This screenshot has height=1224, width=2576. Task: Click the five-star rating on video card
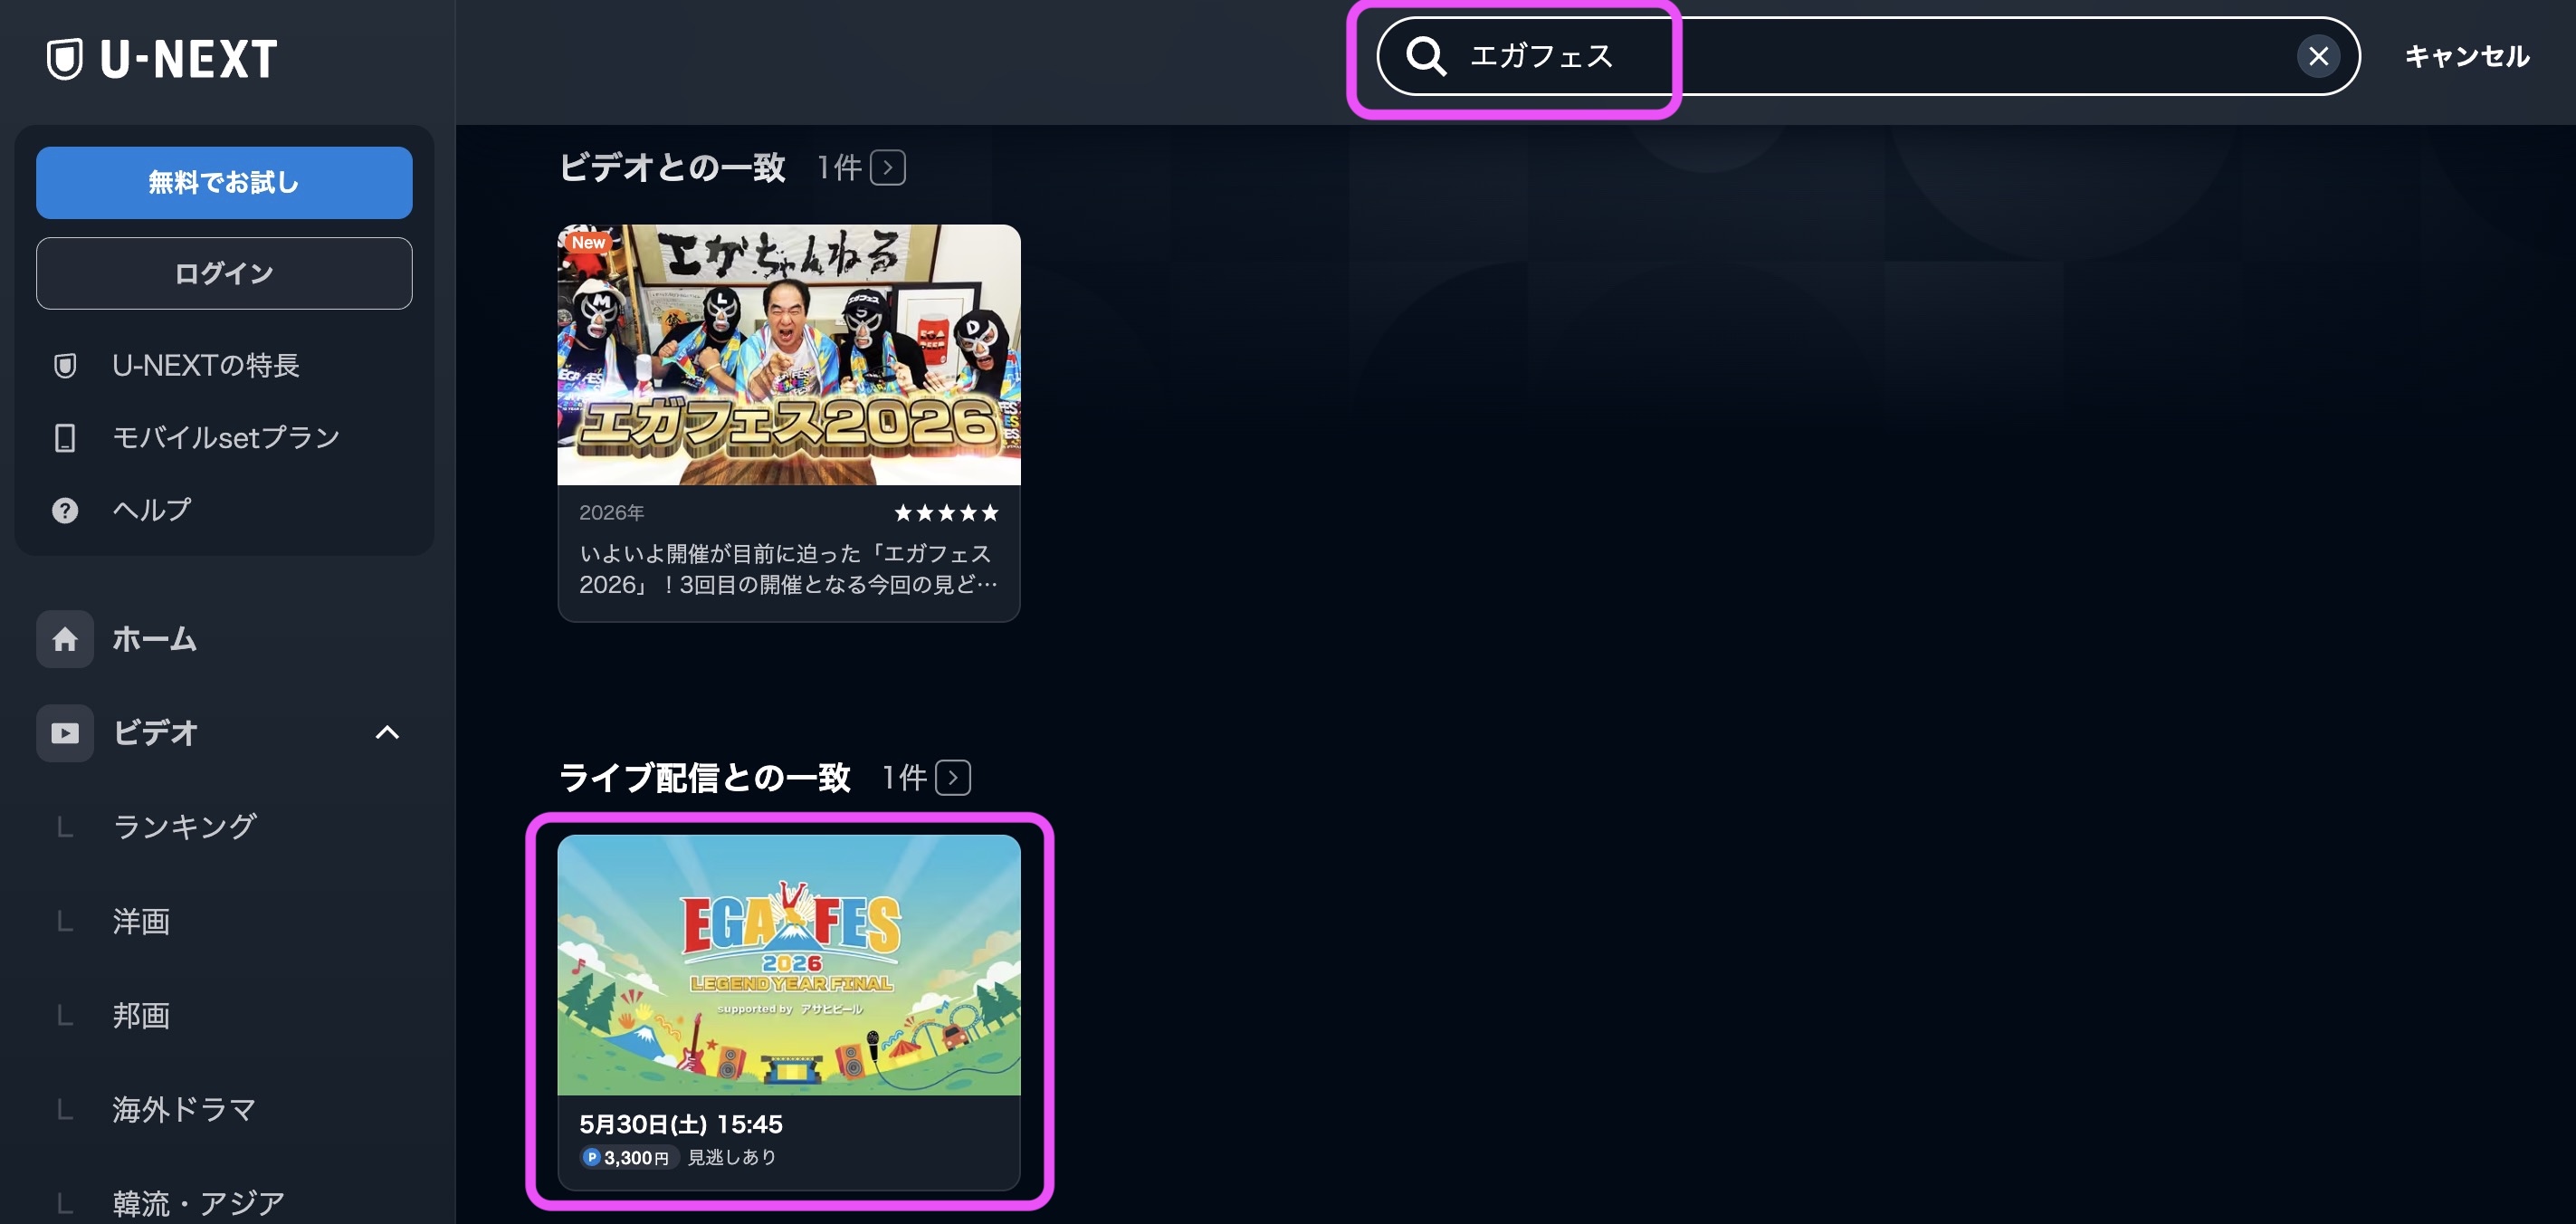tap(946, 513)
